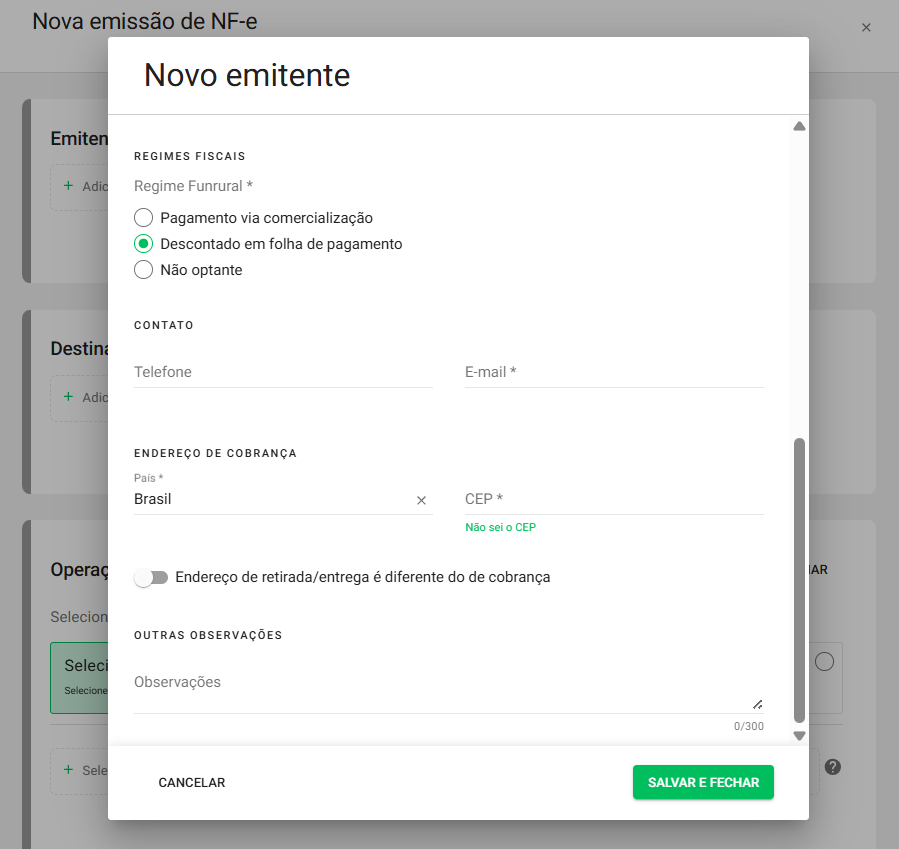899x849 pixels.
Task: Focus the Telefone input field
Action: tap(283, 372)
